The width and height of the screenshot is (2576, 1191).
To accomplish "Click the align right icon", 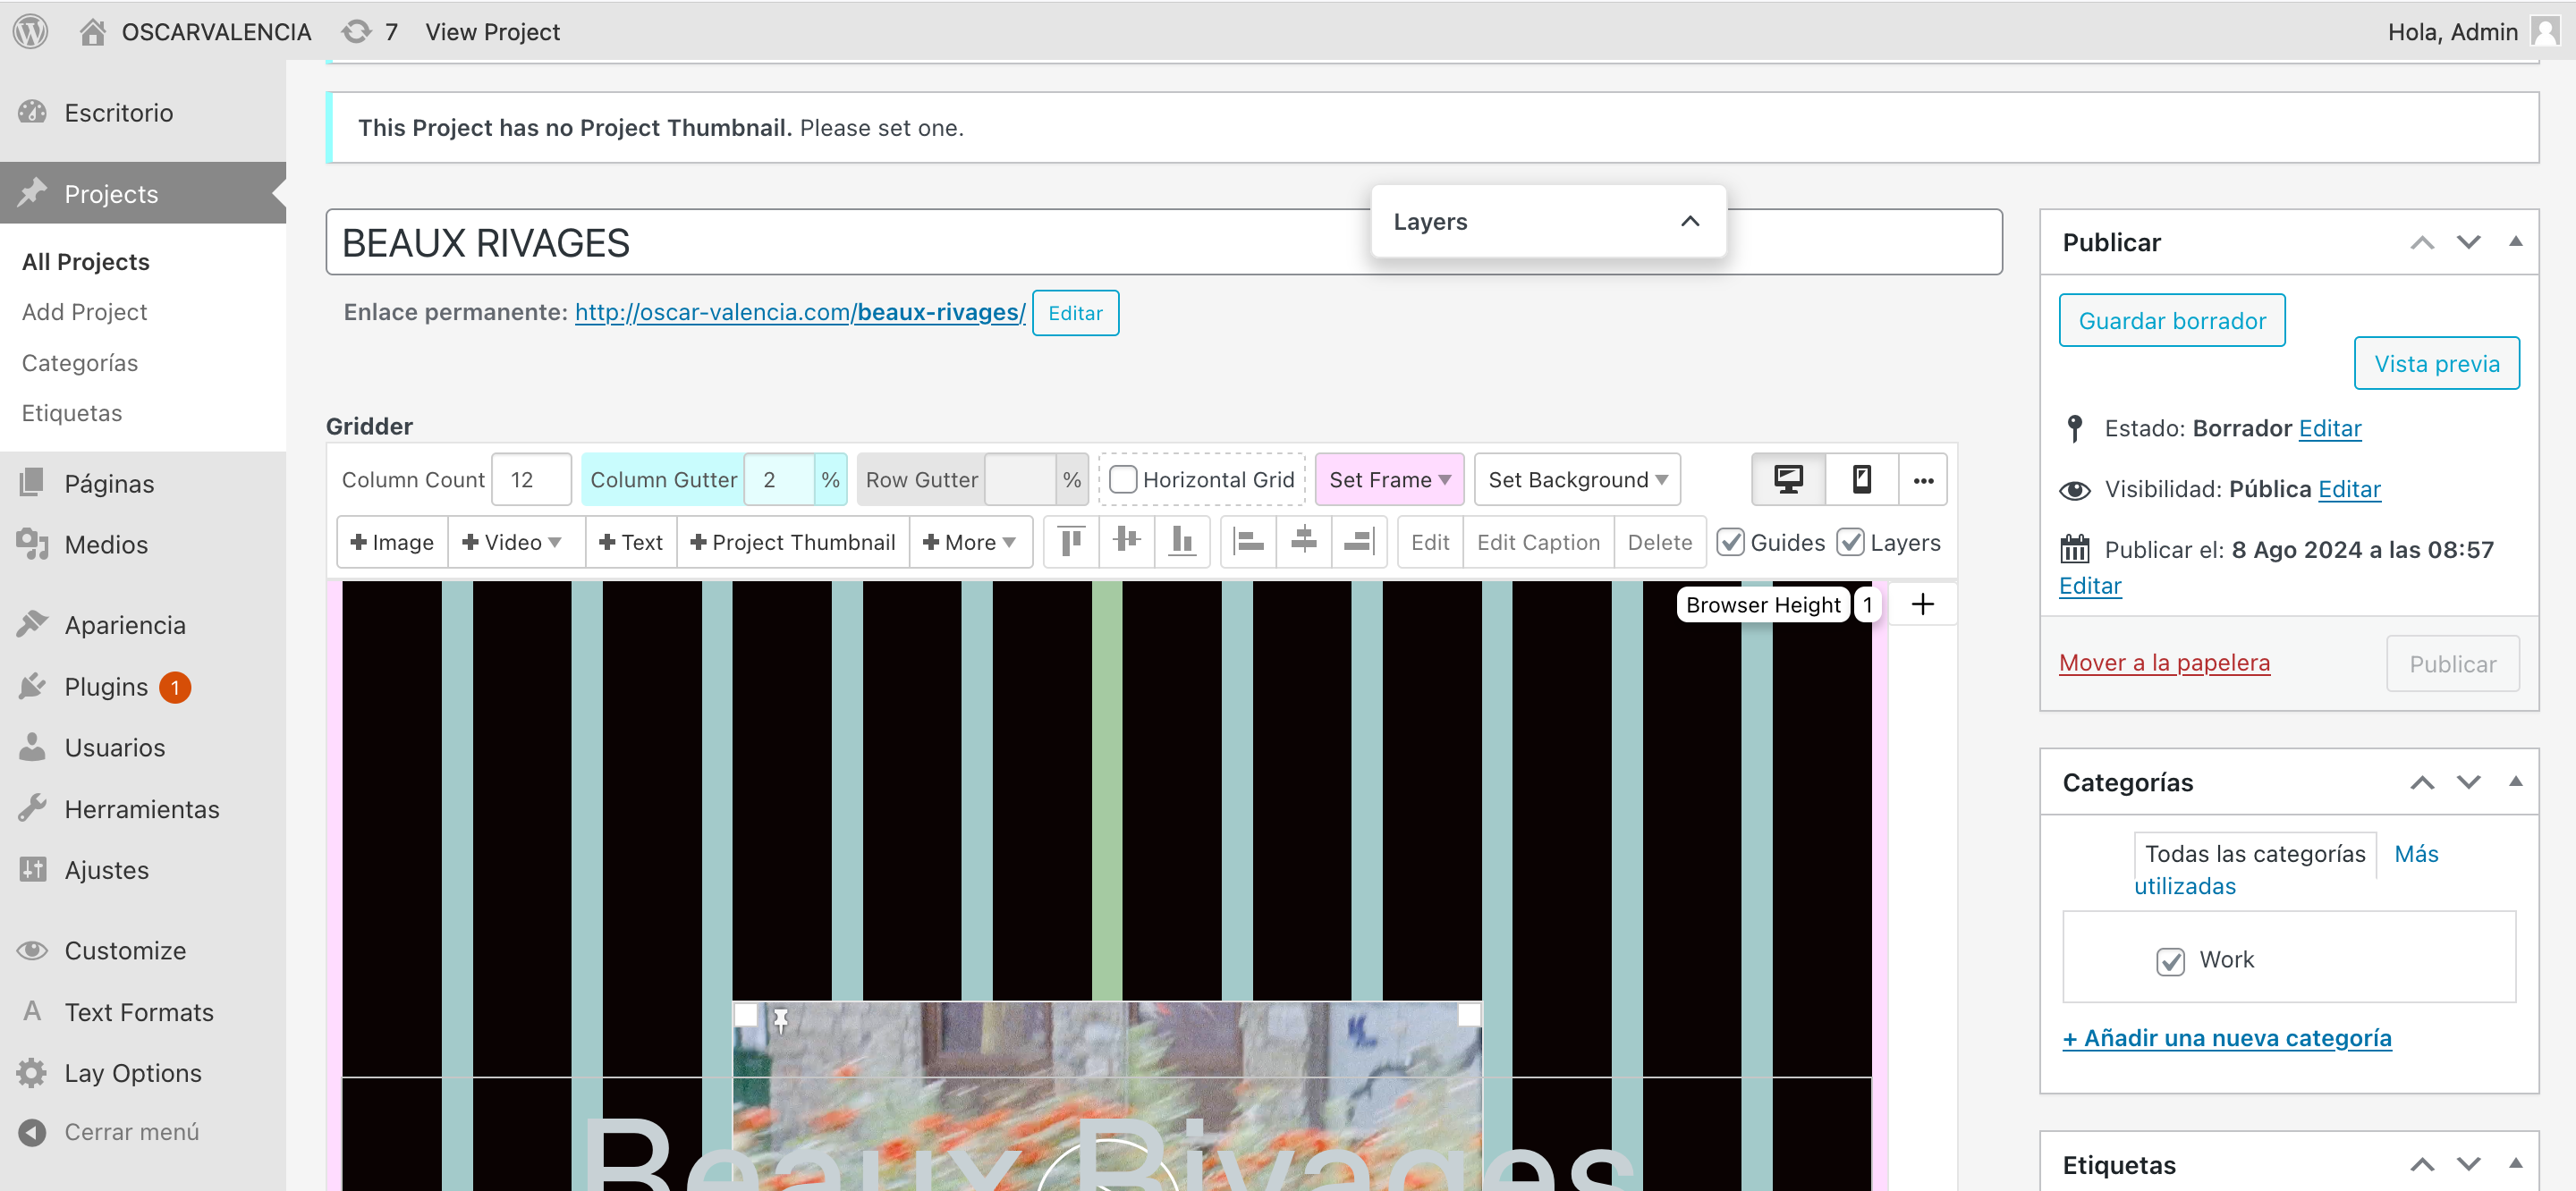I will click(1358, 541).
